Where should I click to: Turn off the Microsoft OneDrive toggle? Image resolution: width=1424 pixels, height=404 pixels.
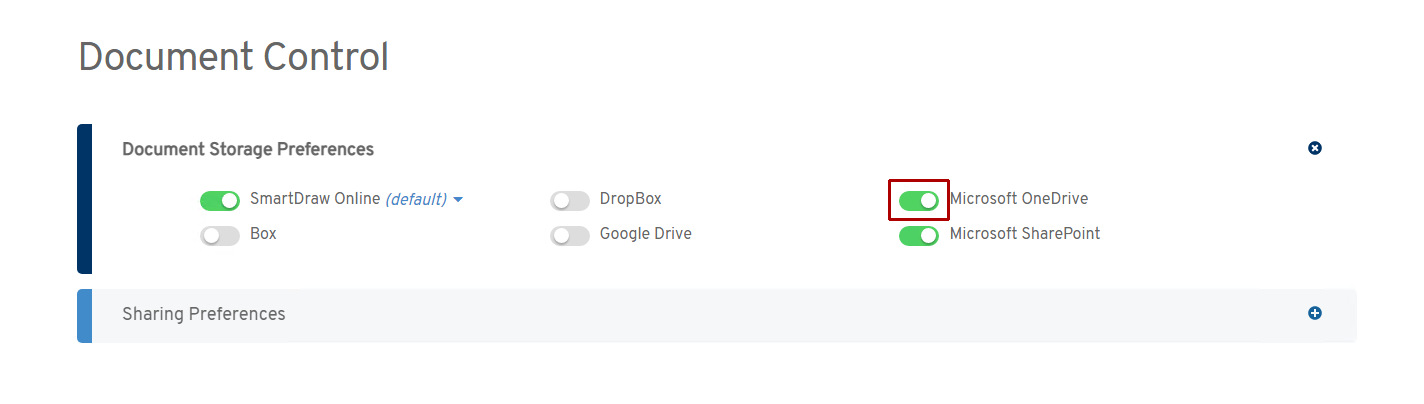tap(919, 201)
